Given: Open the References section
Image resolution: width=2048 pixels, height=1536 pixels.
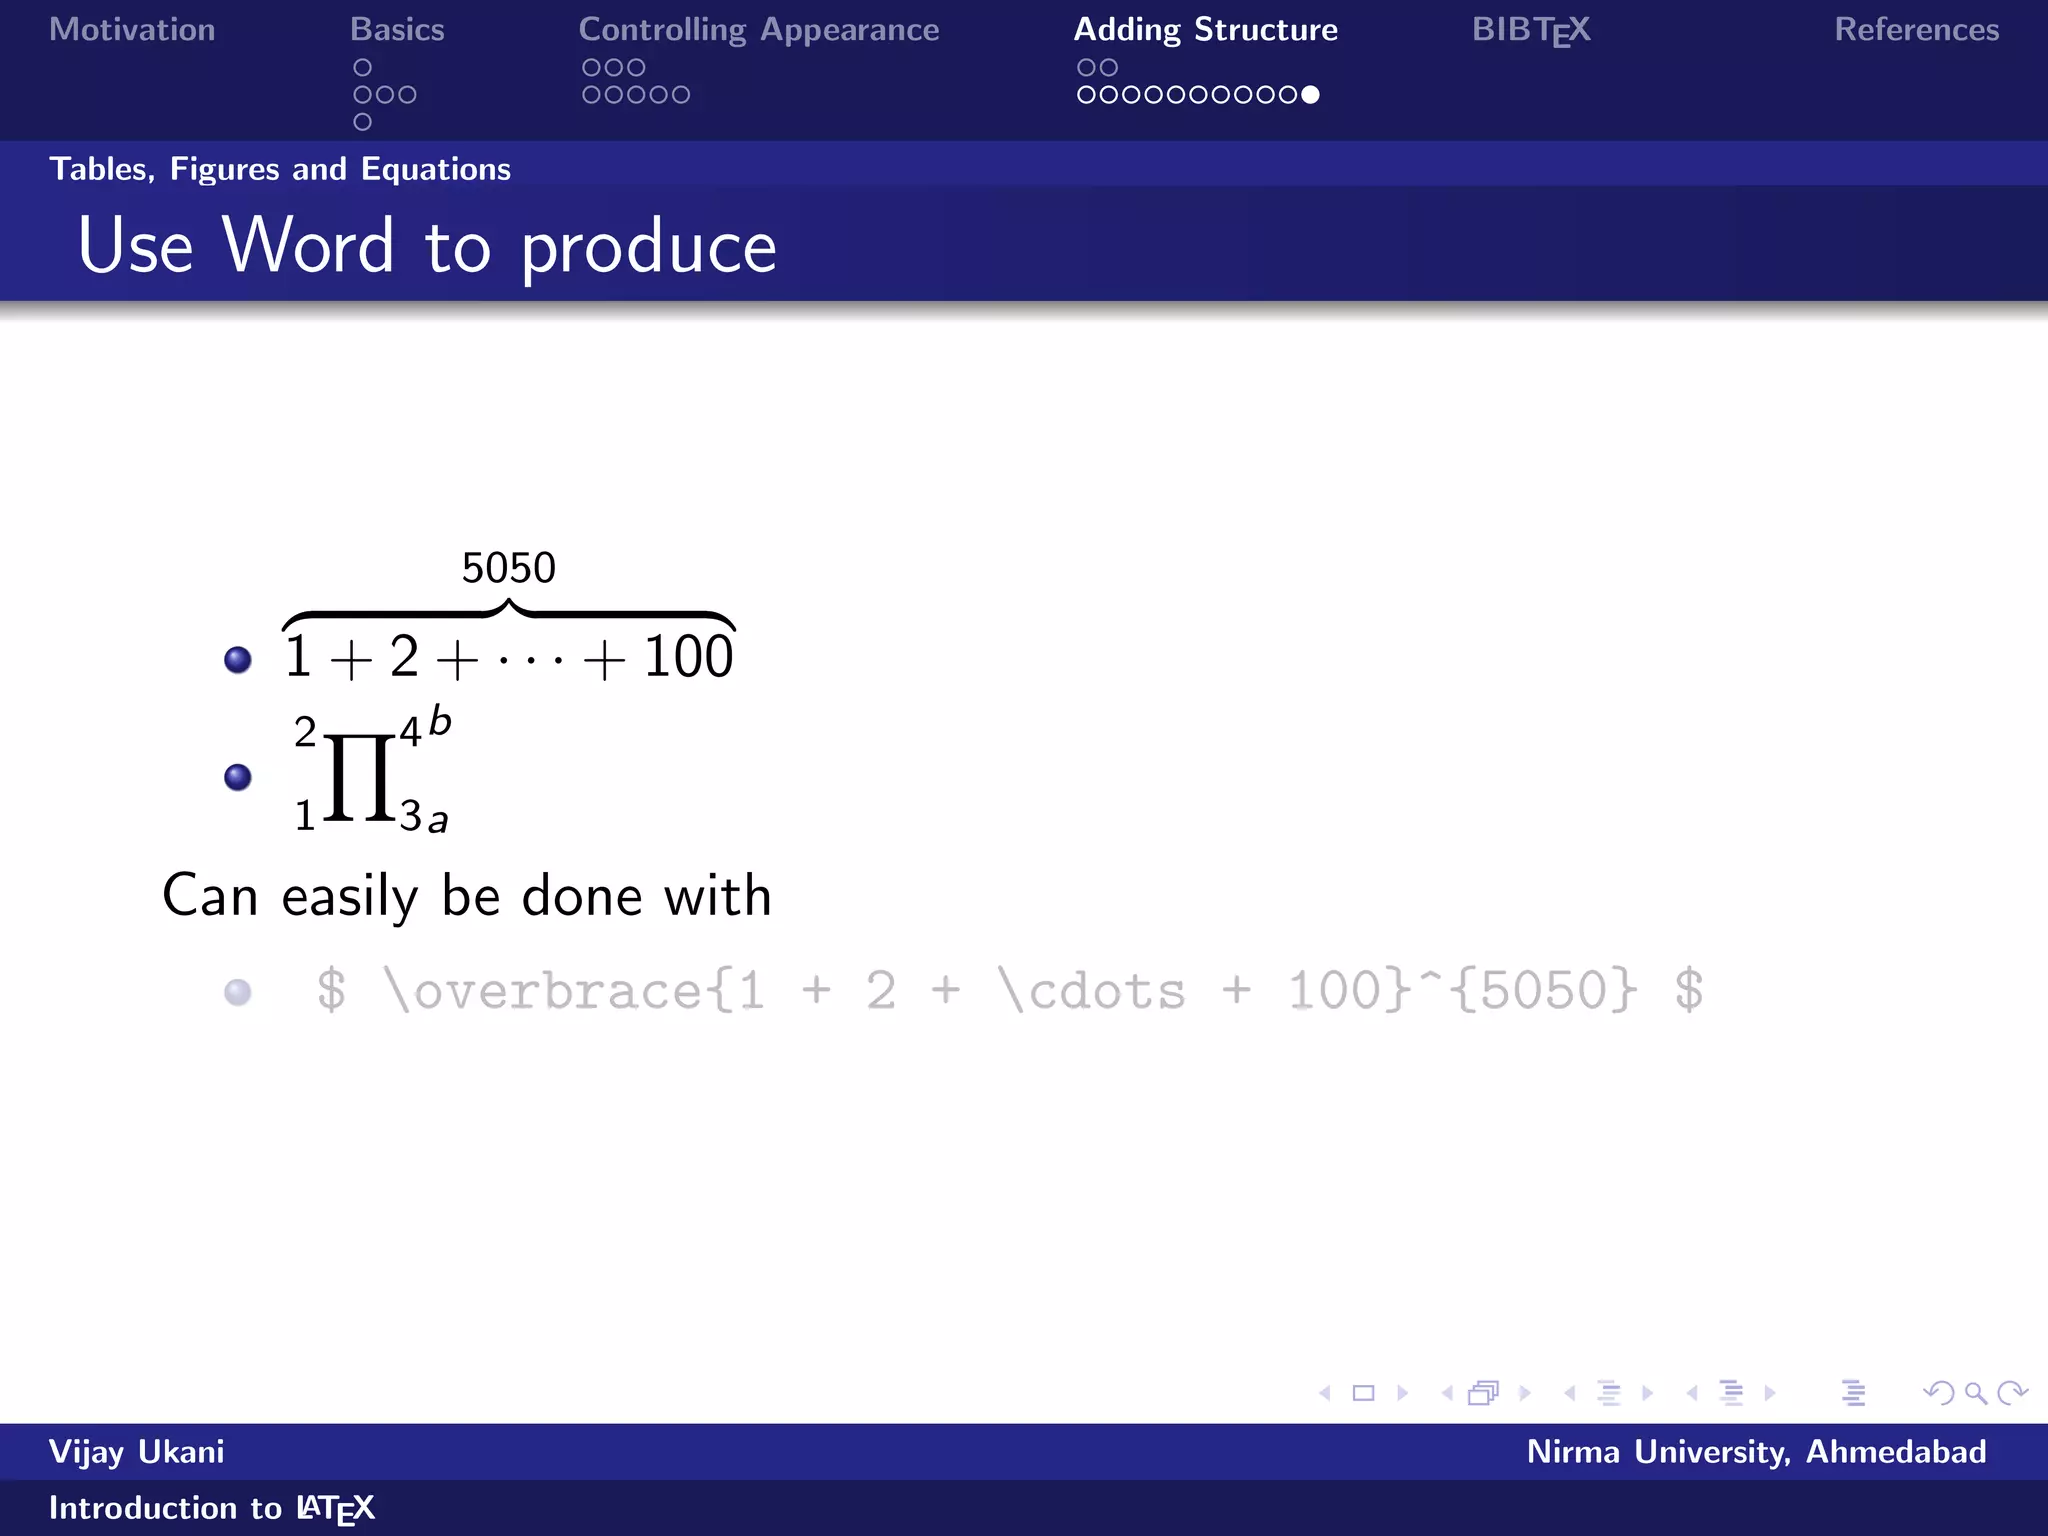Looking at the screenshot, I should pos(1916,30).
